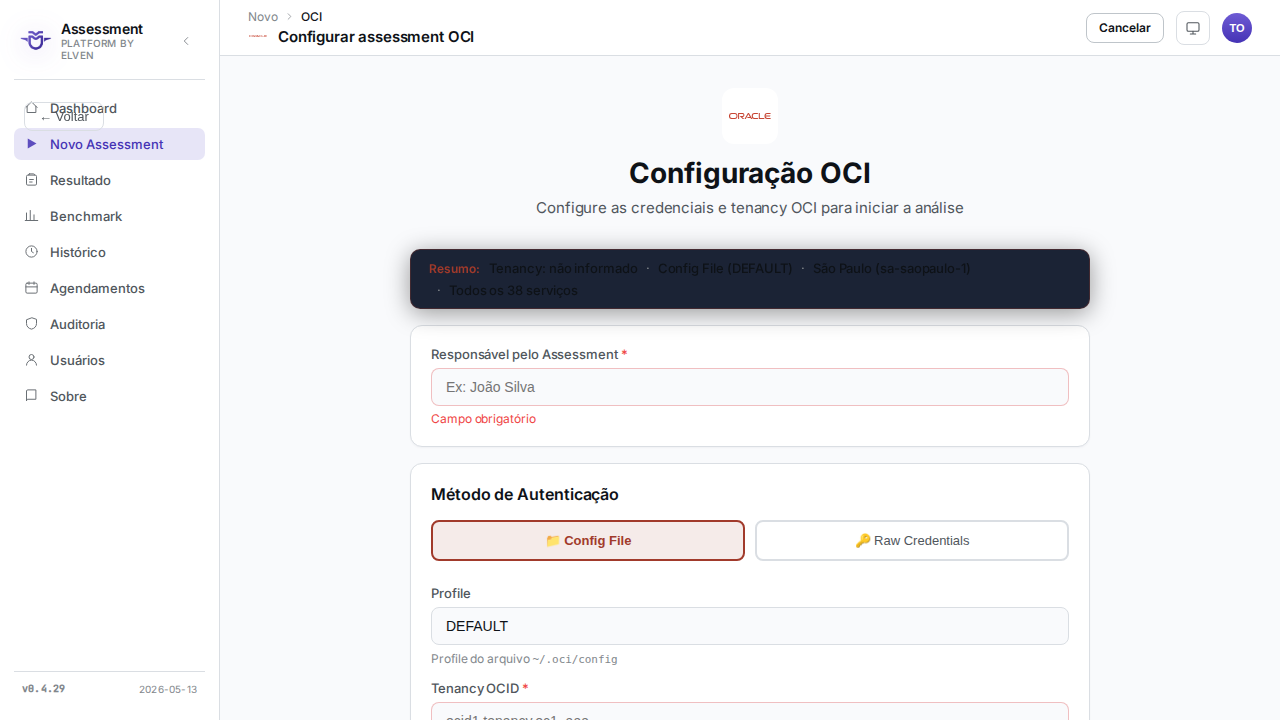This screenshot has width=1280, height=720.
Task: Click the 2026-05-13 date label
Action: coord(168,690)
